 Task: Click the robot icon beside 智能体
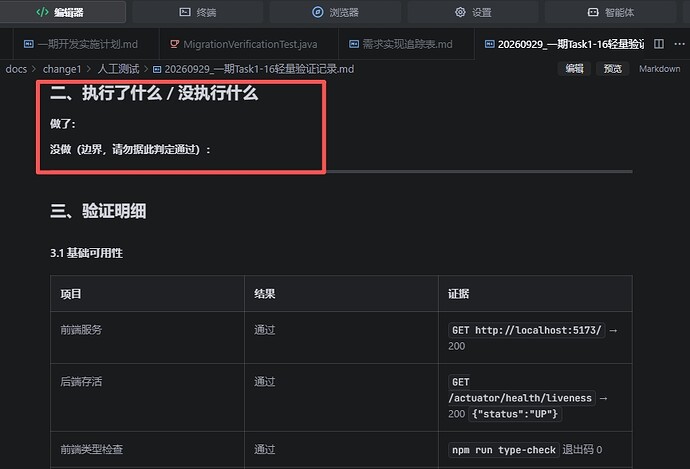pyautogui.click(x=593, y=12)
